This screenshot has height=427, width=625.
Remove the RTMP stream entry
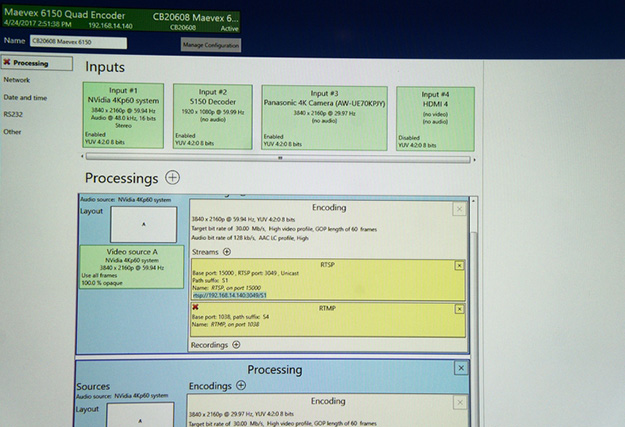coord(459,309)
